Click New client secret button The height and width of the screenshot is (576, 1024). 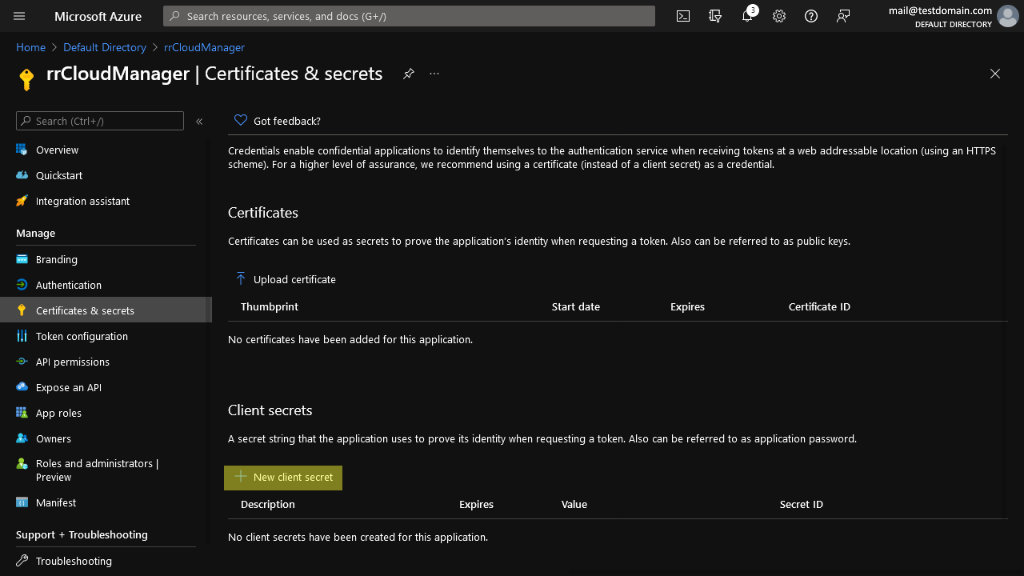click(283, 477)
